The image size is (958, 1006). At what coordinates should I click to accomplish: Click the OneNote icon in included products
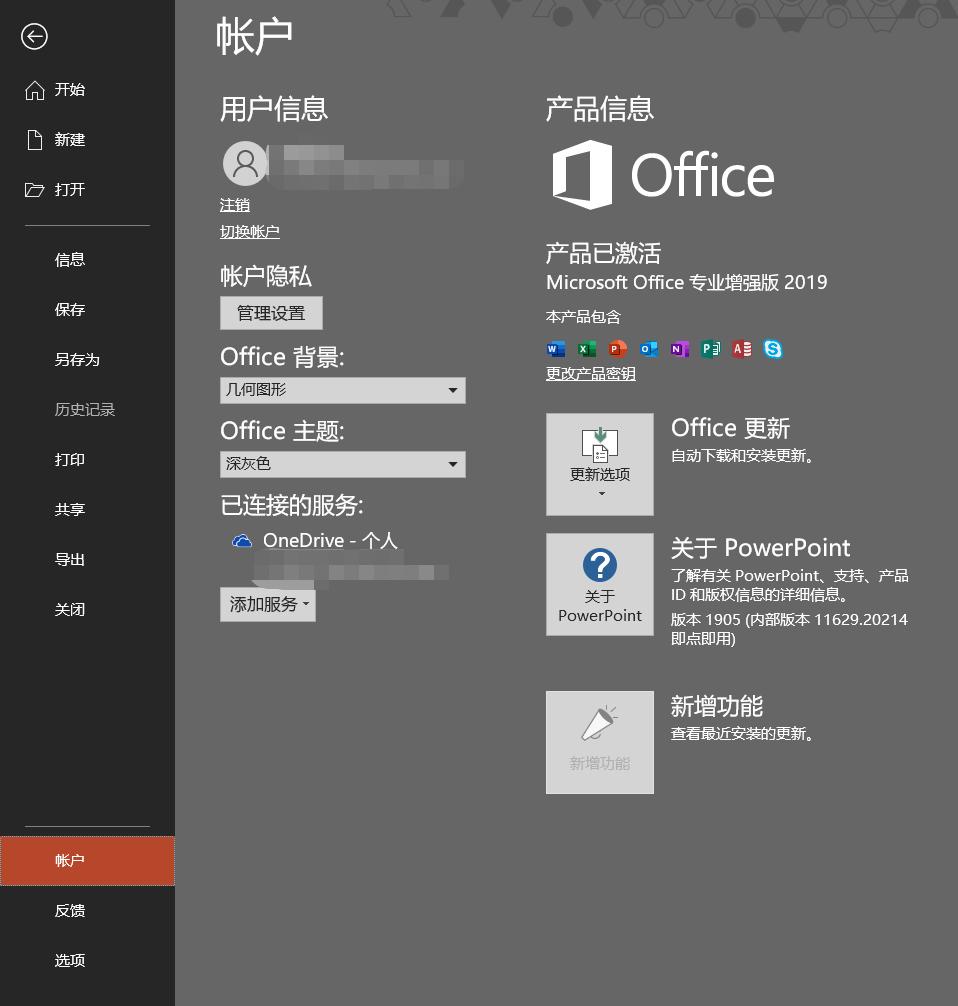click(680, 349)
